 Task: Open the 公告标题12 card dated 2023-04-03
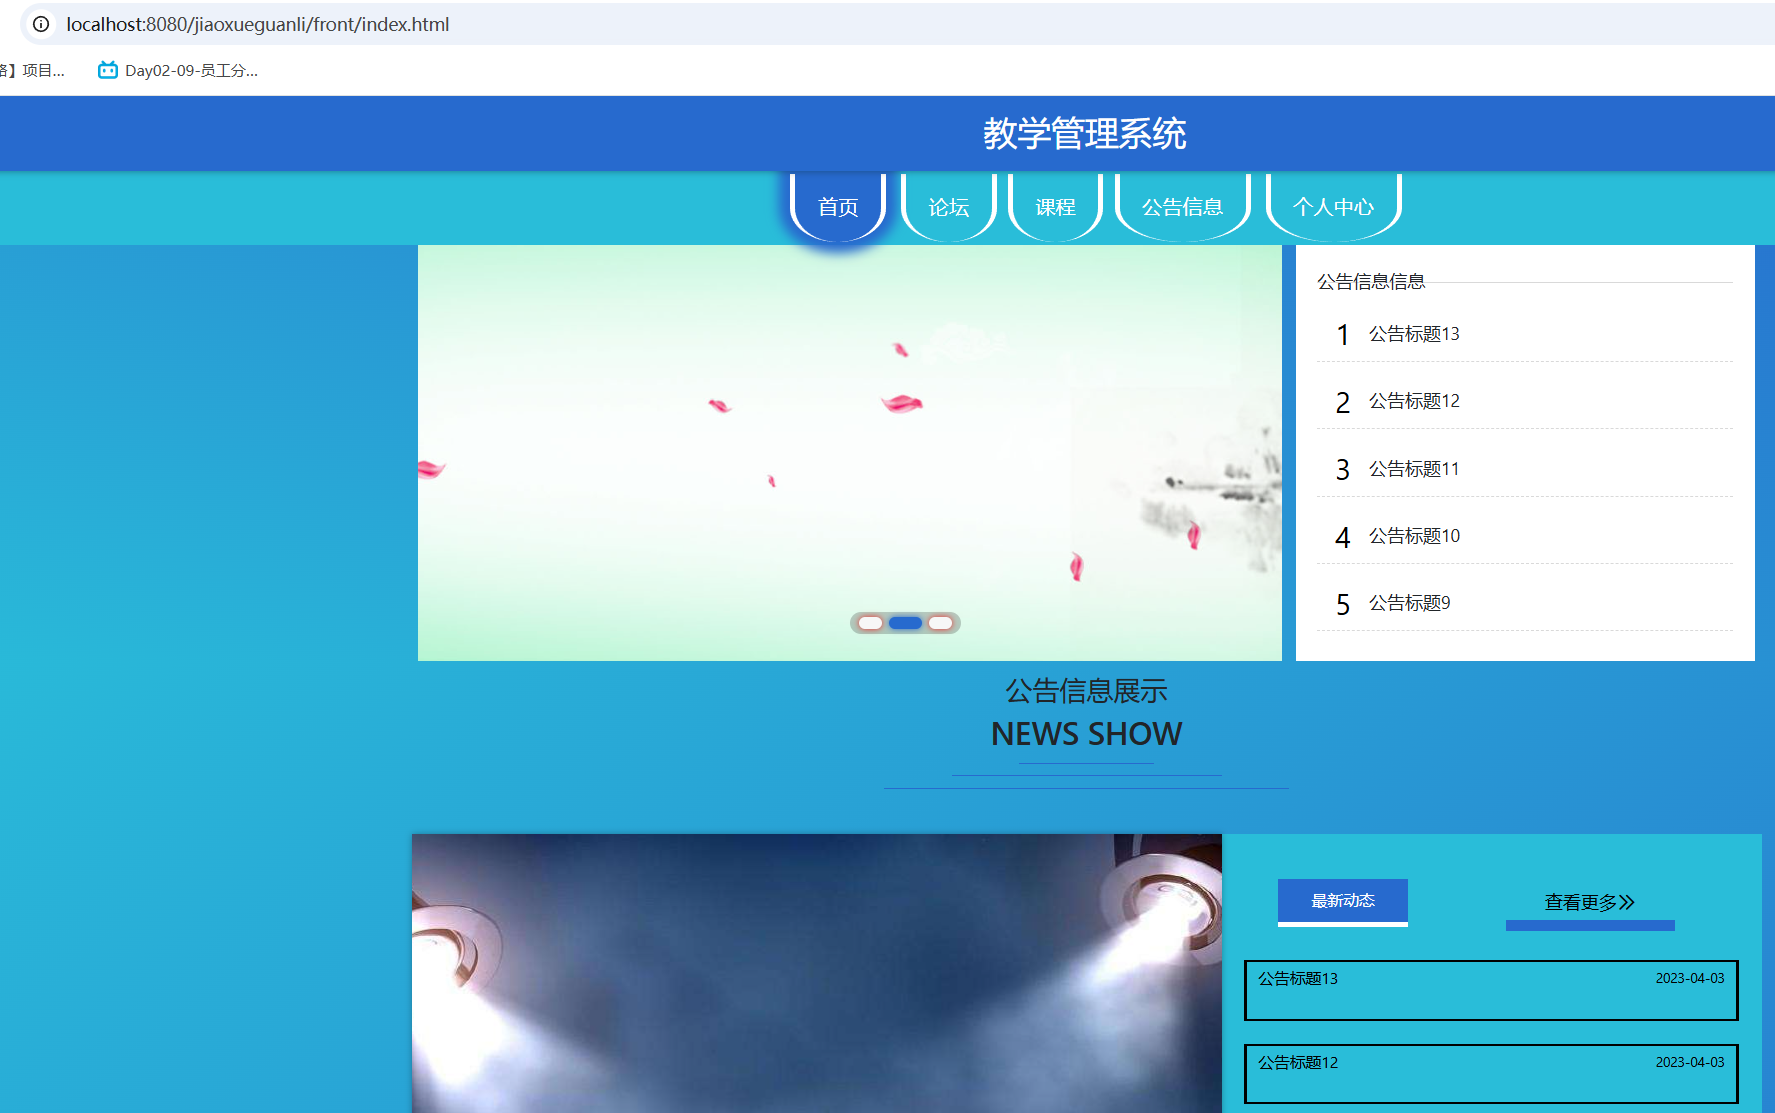1491,1075
